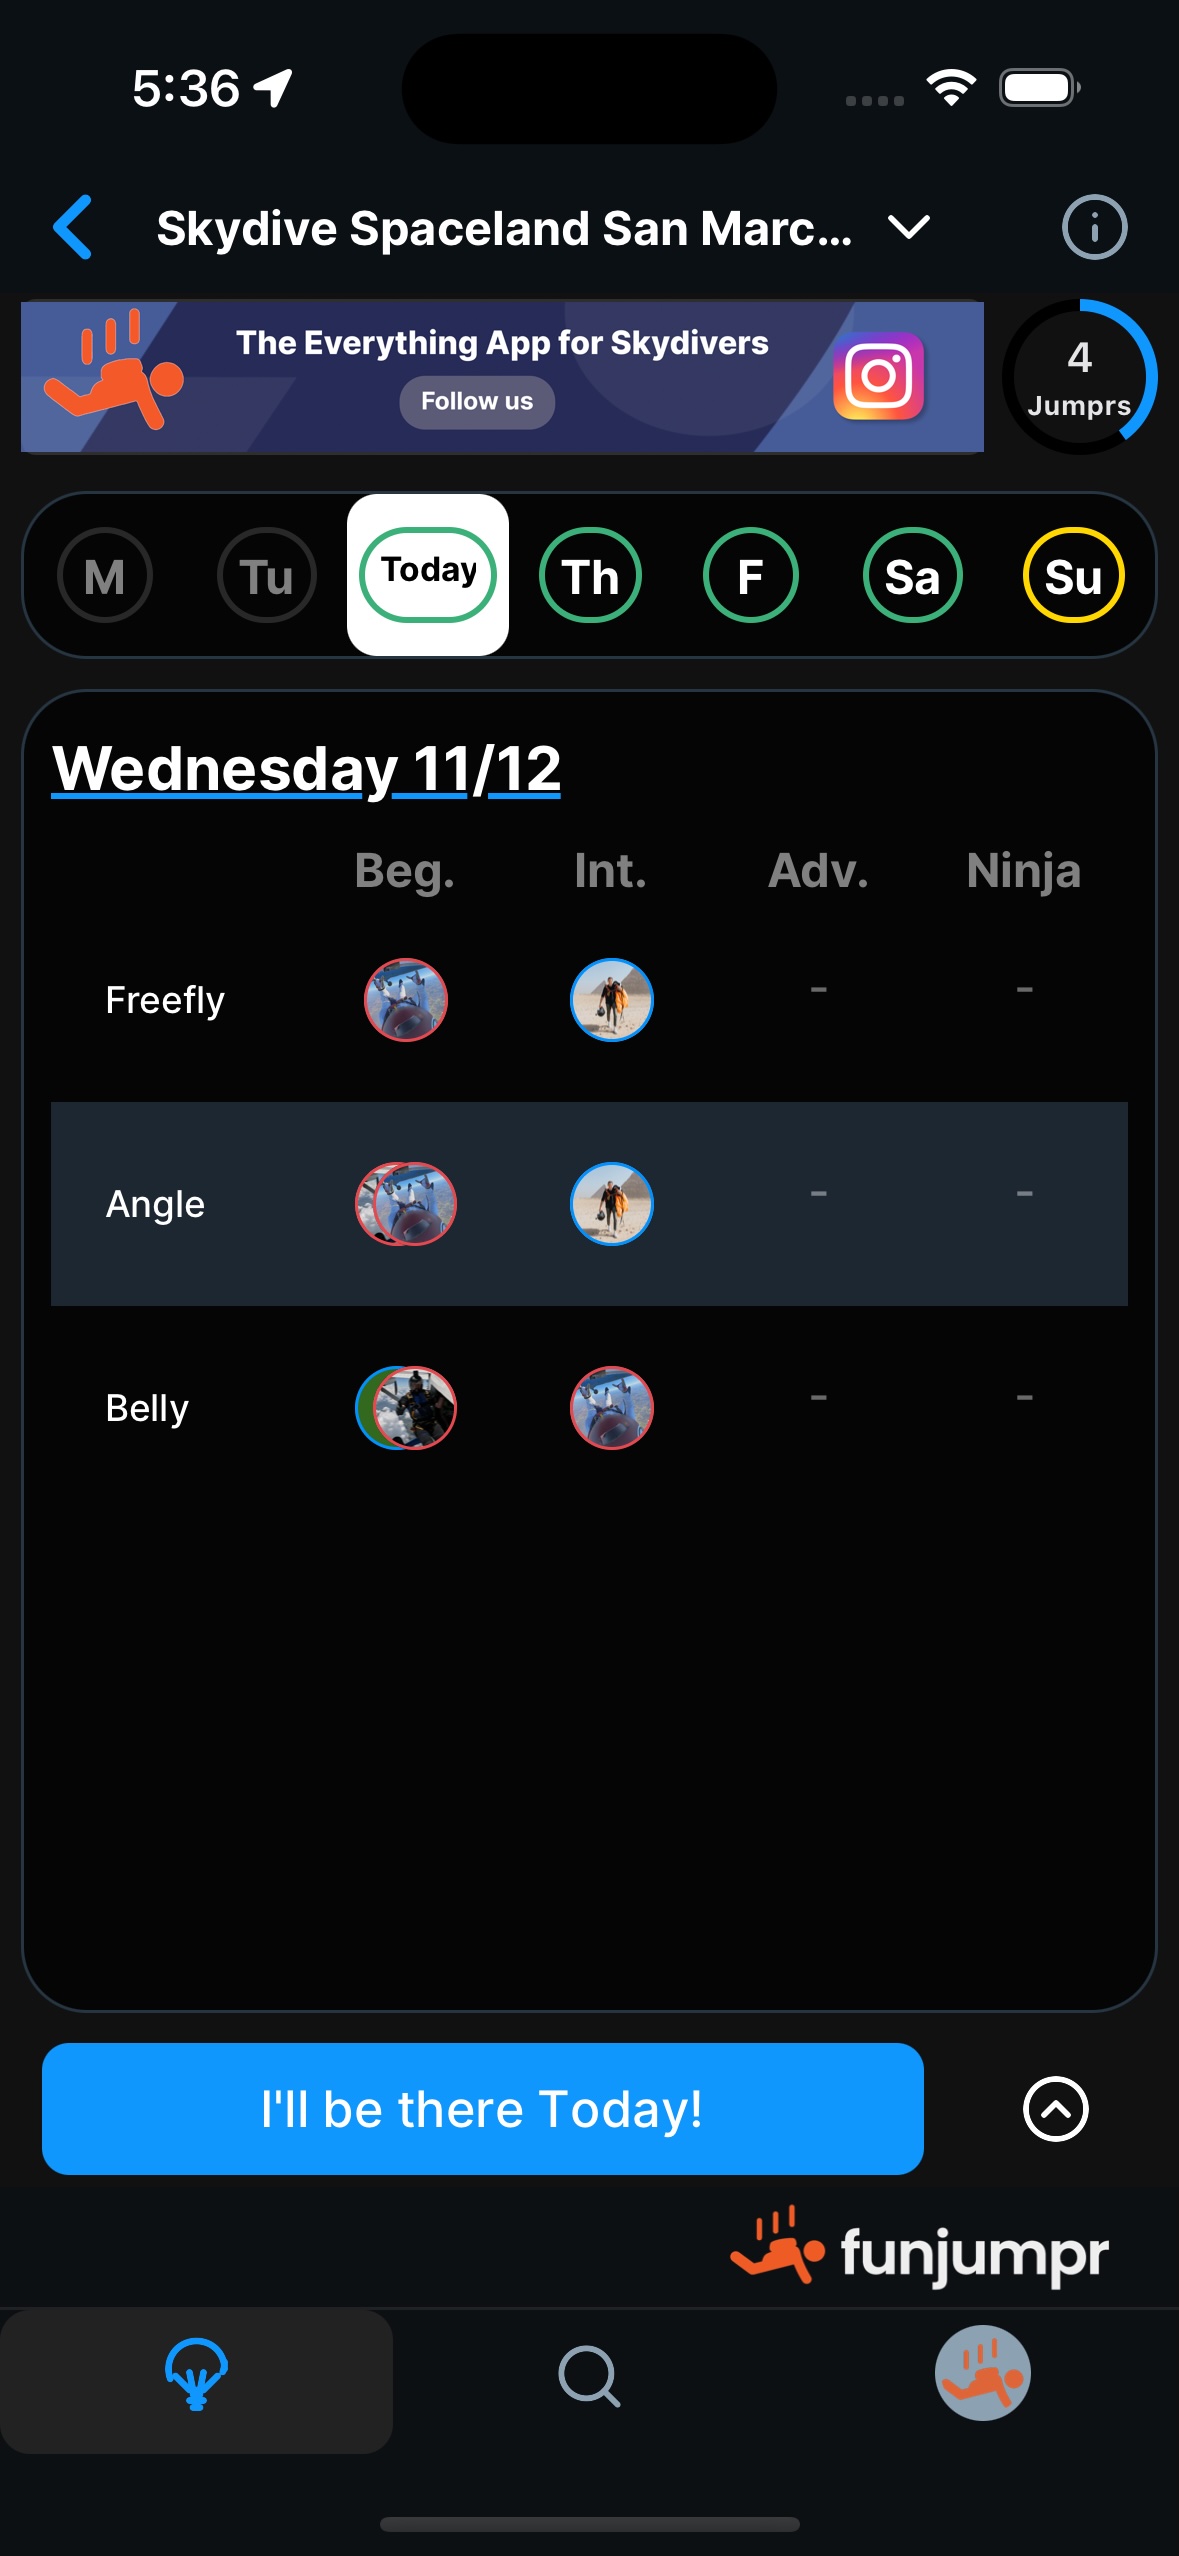Select Saturday in day picker
The width and height of the screenshot is (1179, 2556).
tap(912, 576)
